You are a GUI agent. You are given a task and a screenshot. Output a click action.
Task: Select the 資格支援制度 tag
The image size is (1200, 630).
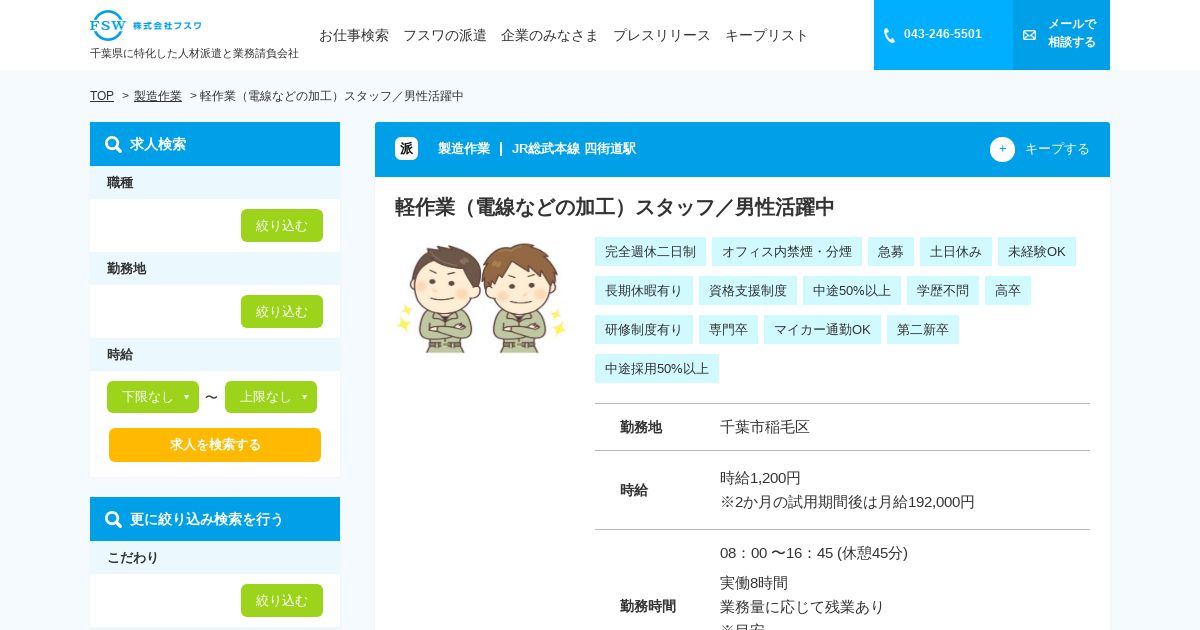pyautogui.click(x=748, y=291)
